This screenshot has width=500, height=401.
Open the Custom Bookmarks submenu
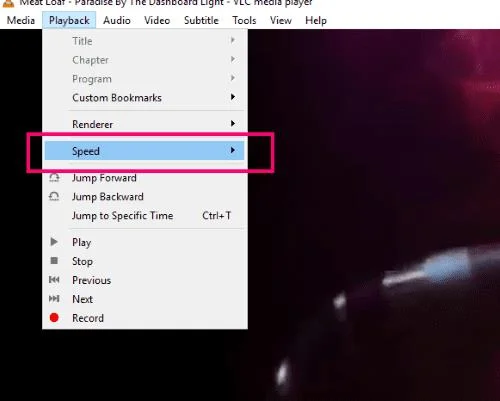pyautogui.click(x=145, y=98)
